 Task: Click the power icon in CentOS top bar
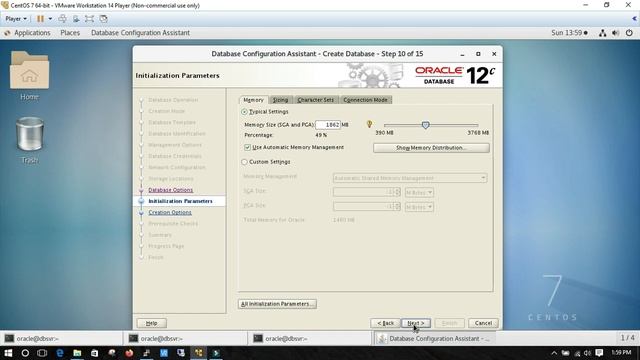[x=629, y=33]
